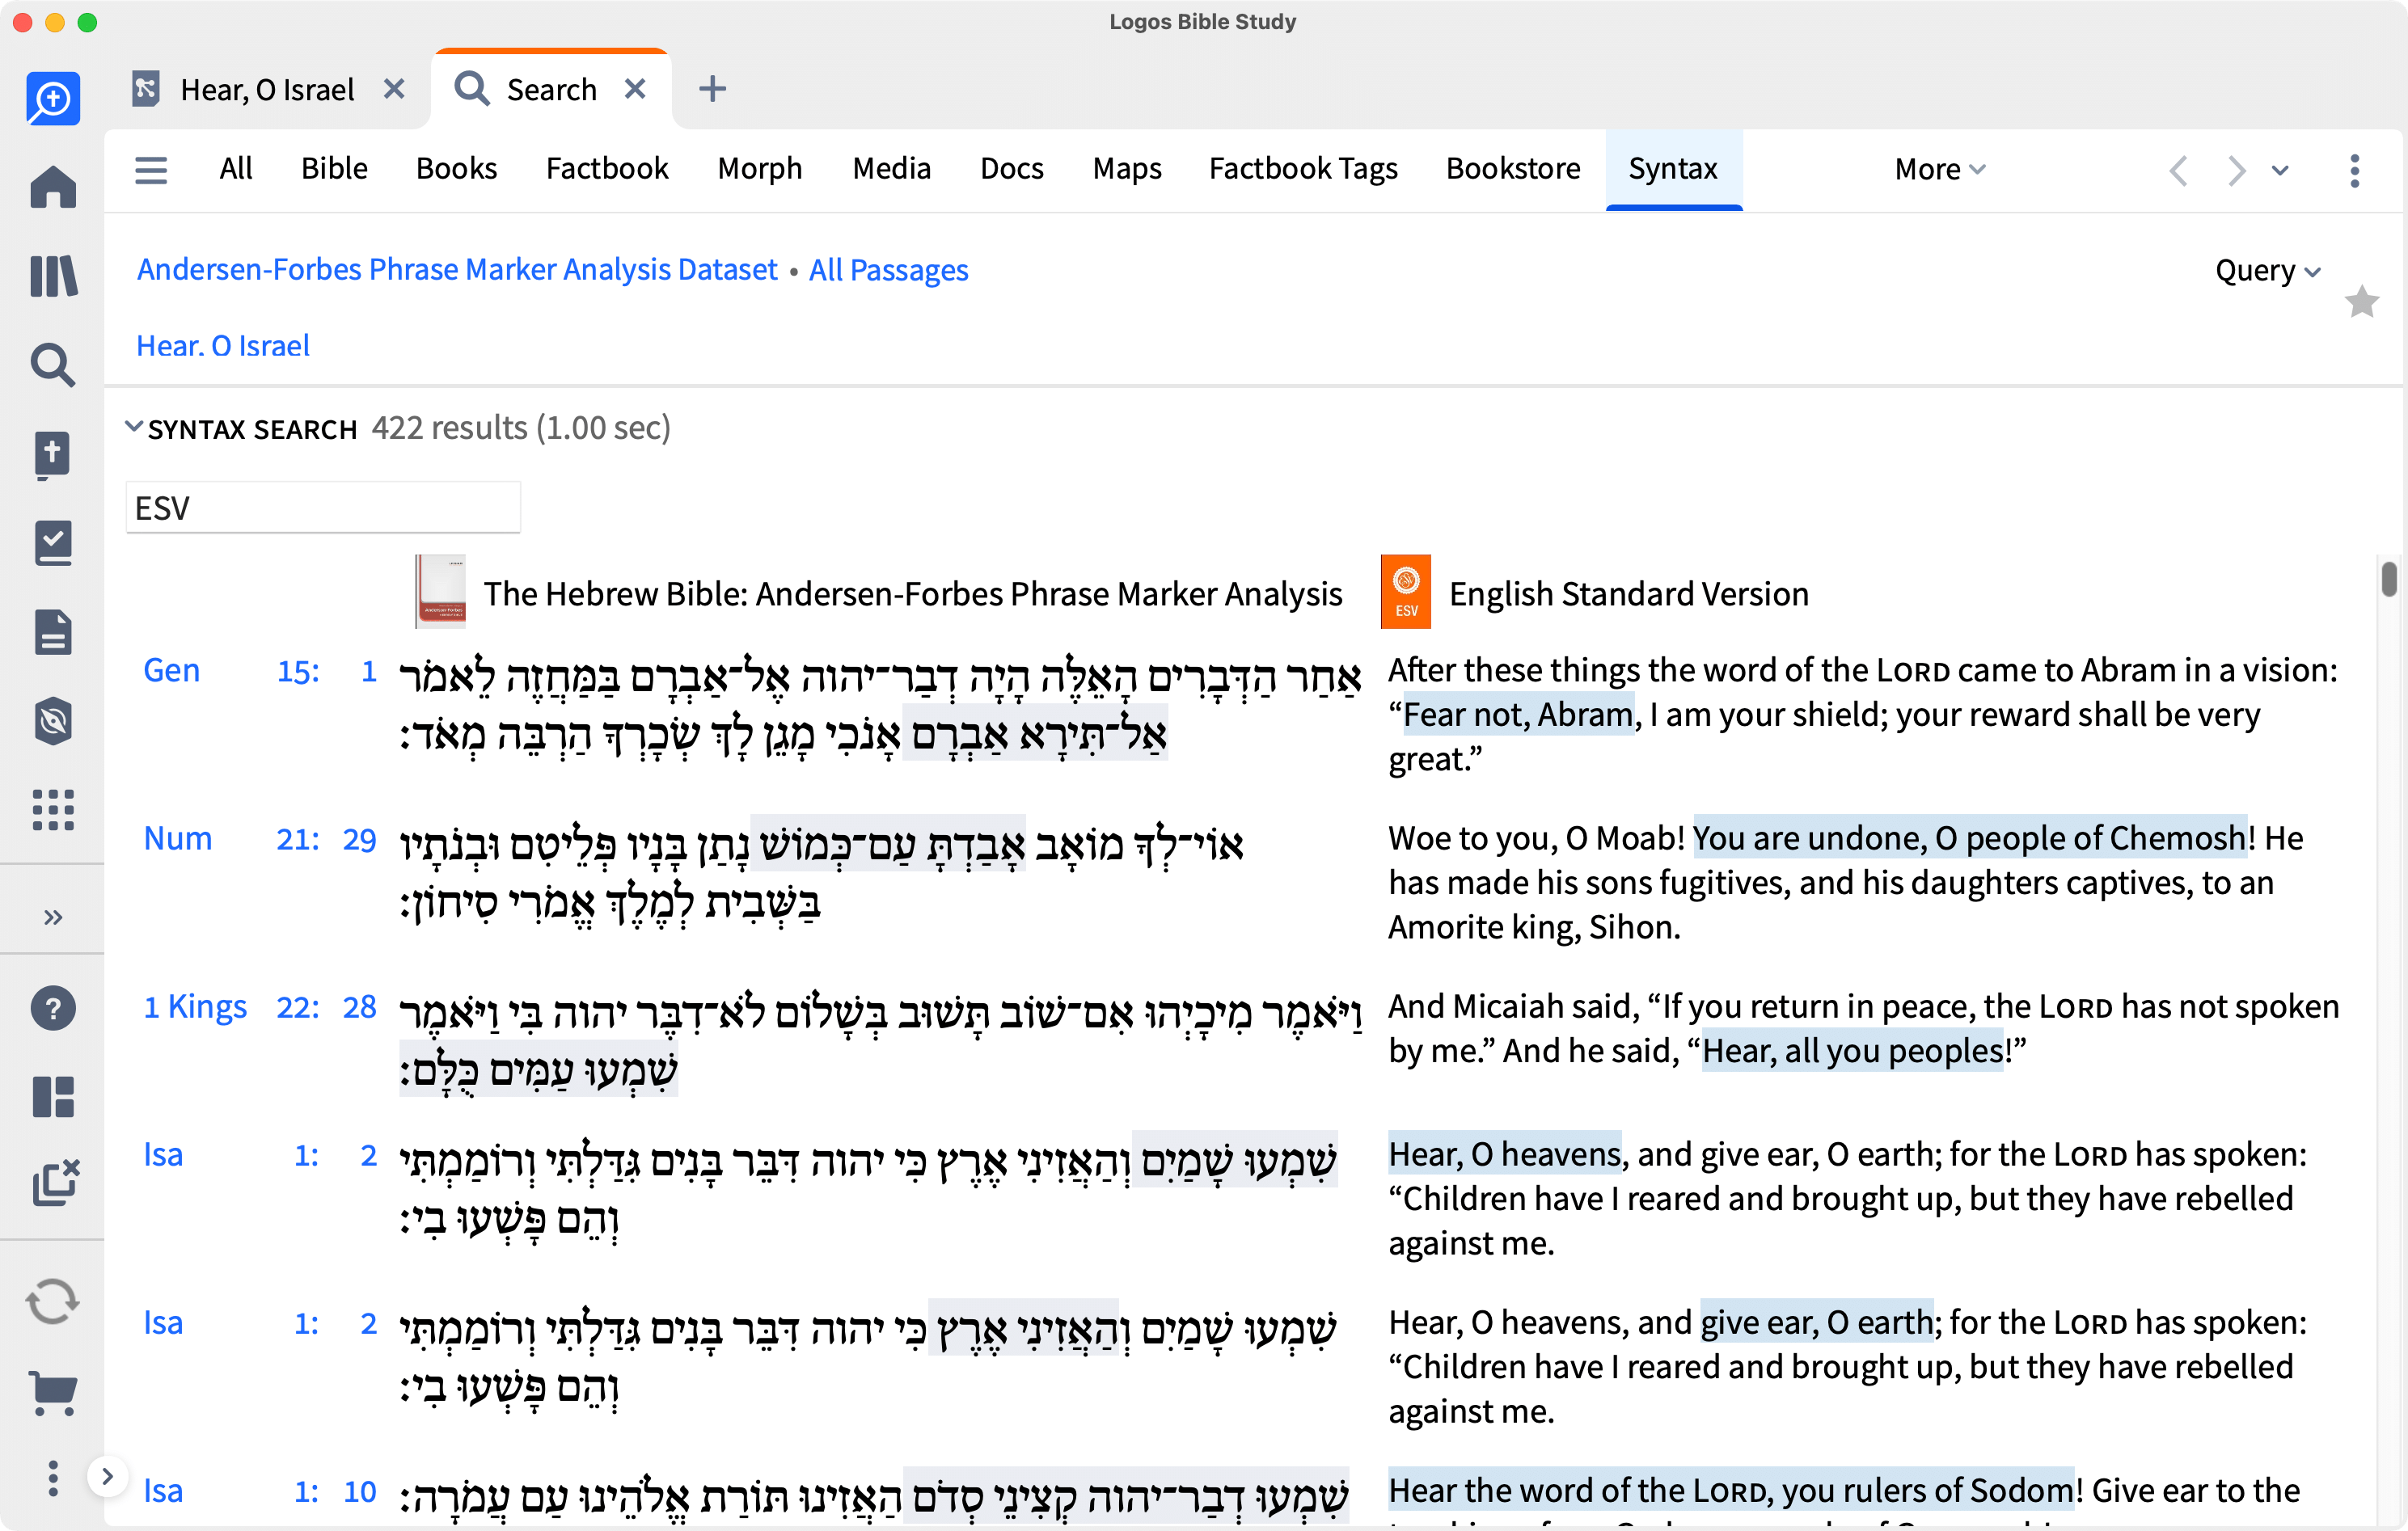Click the Hear. O Israel query link
2408x1531 pixels.
pyautogui.click(x=223, y=345)
